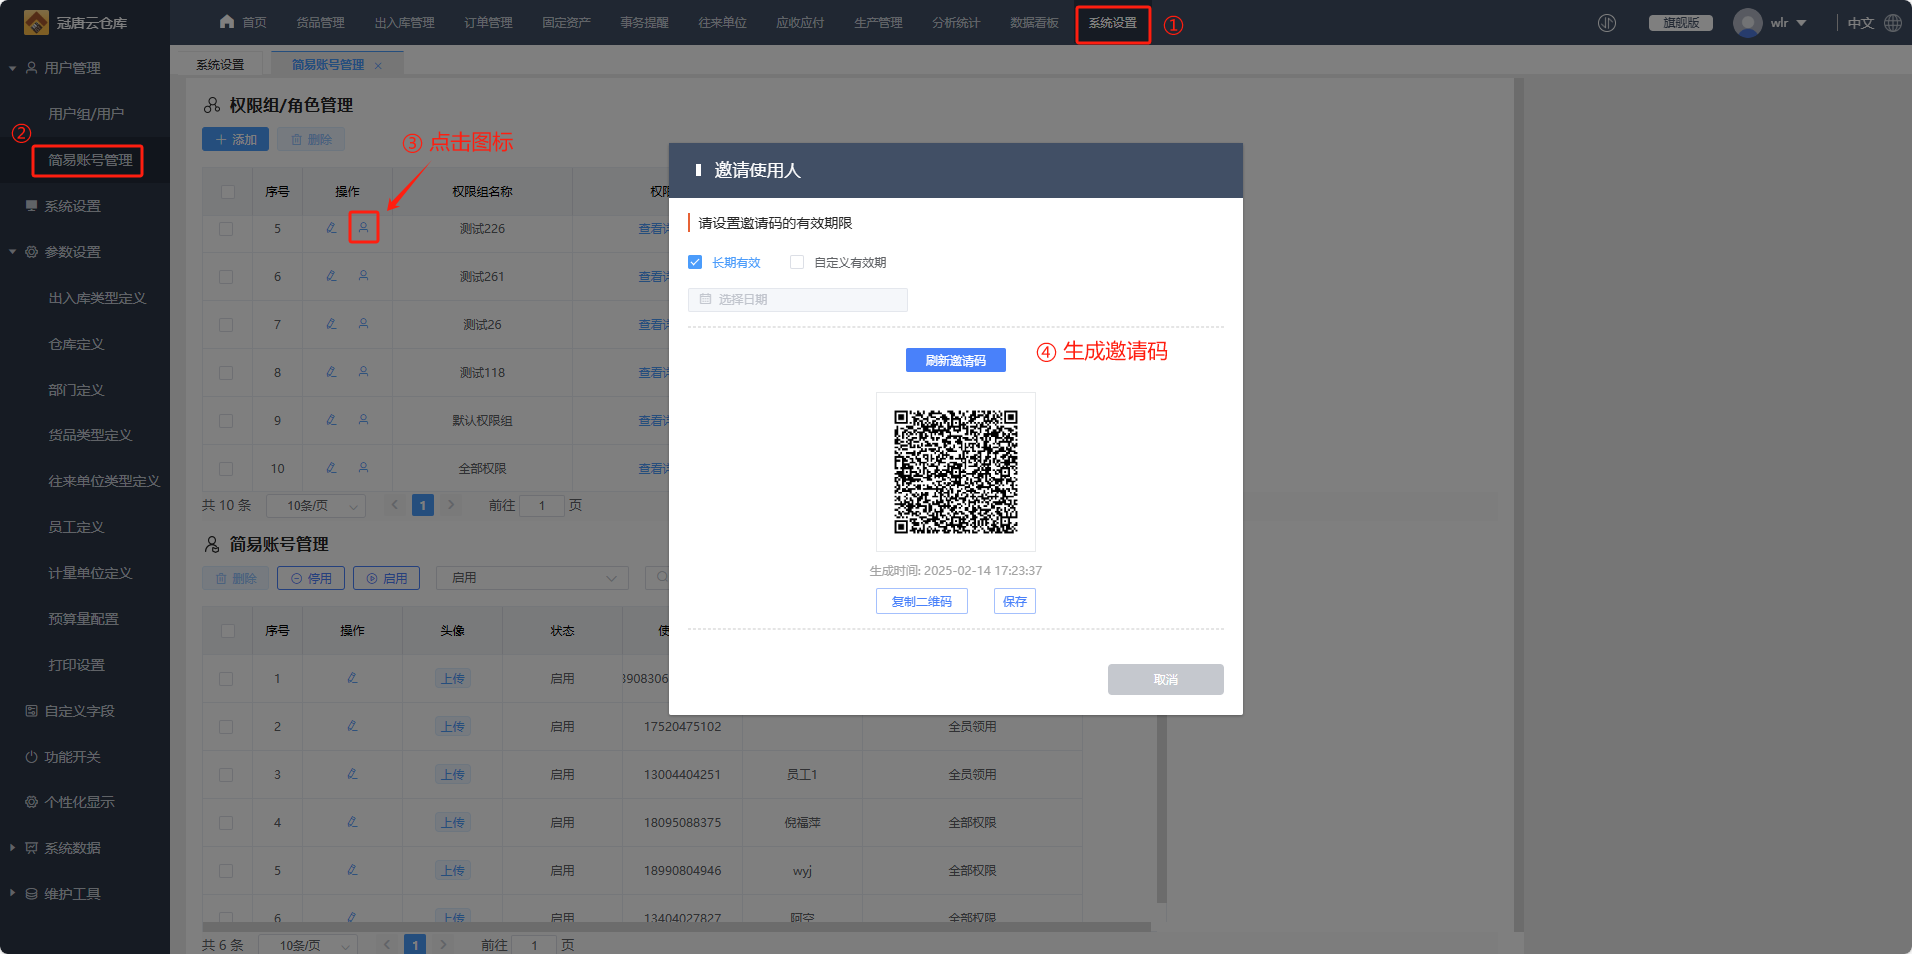Open the 10条/页 dropdown under 权限组 table
Image resolution: width=1912 pixels, height=954 pixels.
click(x=316, y=506)
